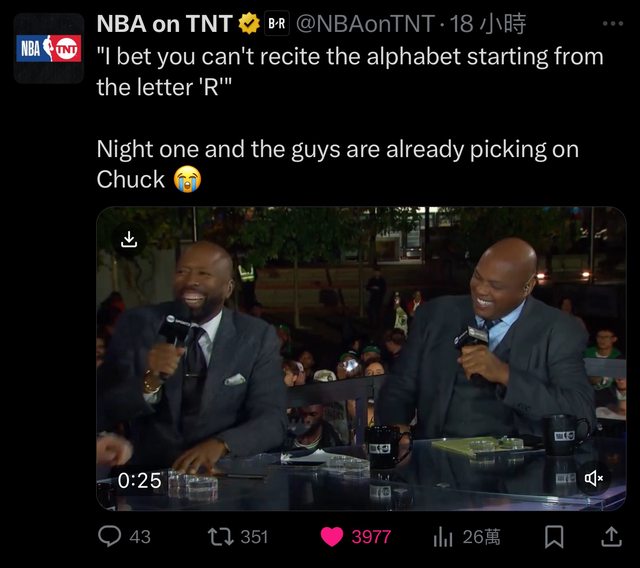The width and height of the screenshot is (640, 568).
Task: View the 3977 likes count
Action: click(371, 537)
